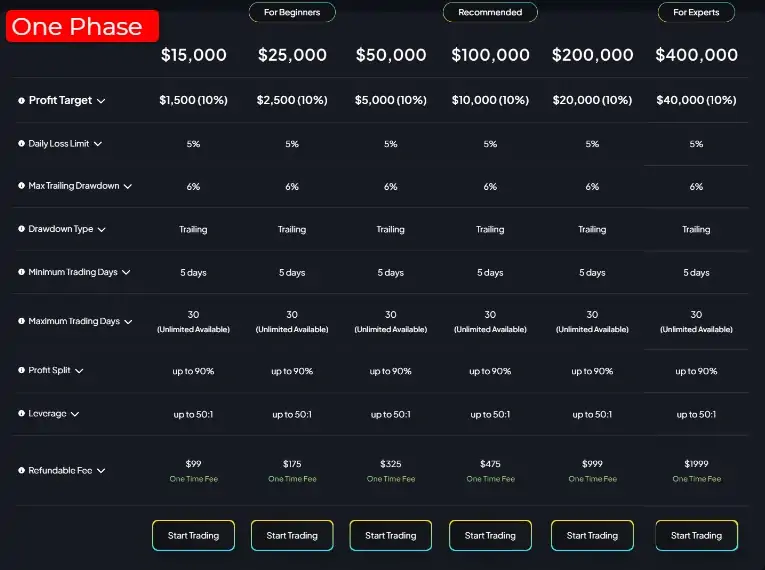
Task: Expand the Daily Loss Limit chevron
Action: pos(98,144)
